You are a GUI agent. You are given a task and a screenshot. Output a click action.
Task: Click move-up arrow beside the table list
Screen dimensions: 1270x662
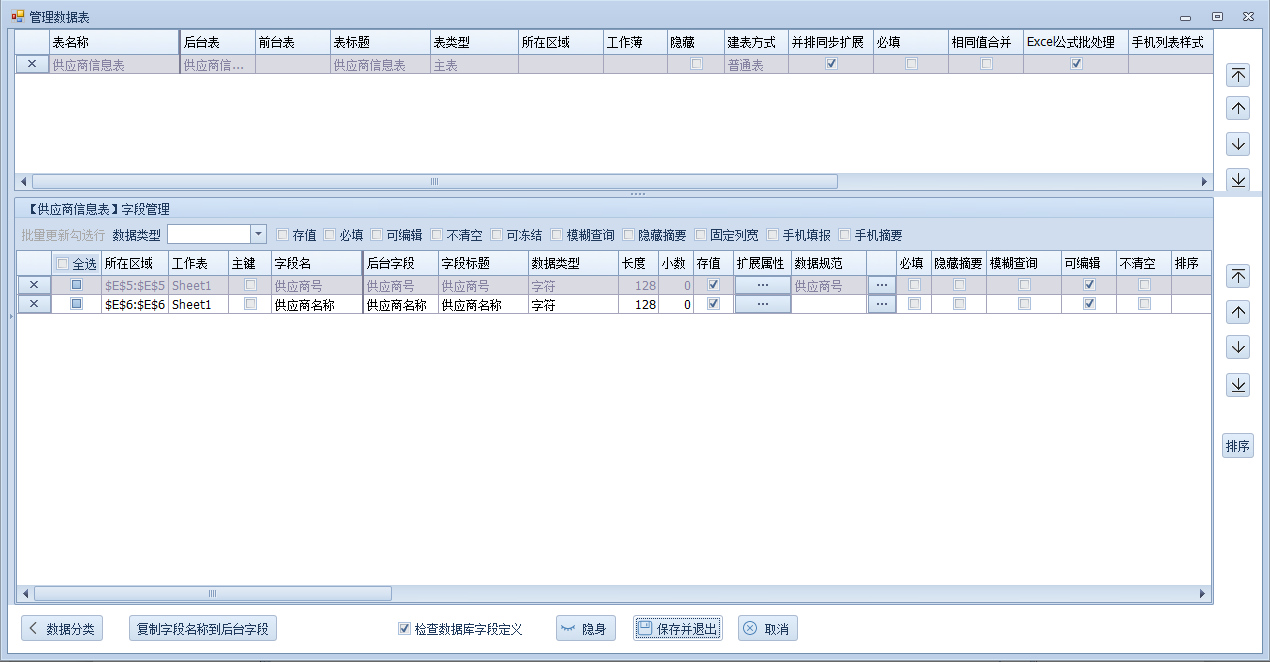pyautogui.click(x=1238, y=109)
